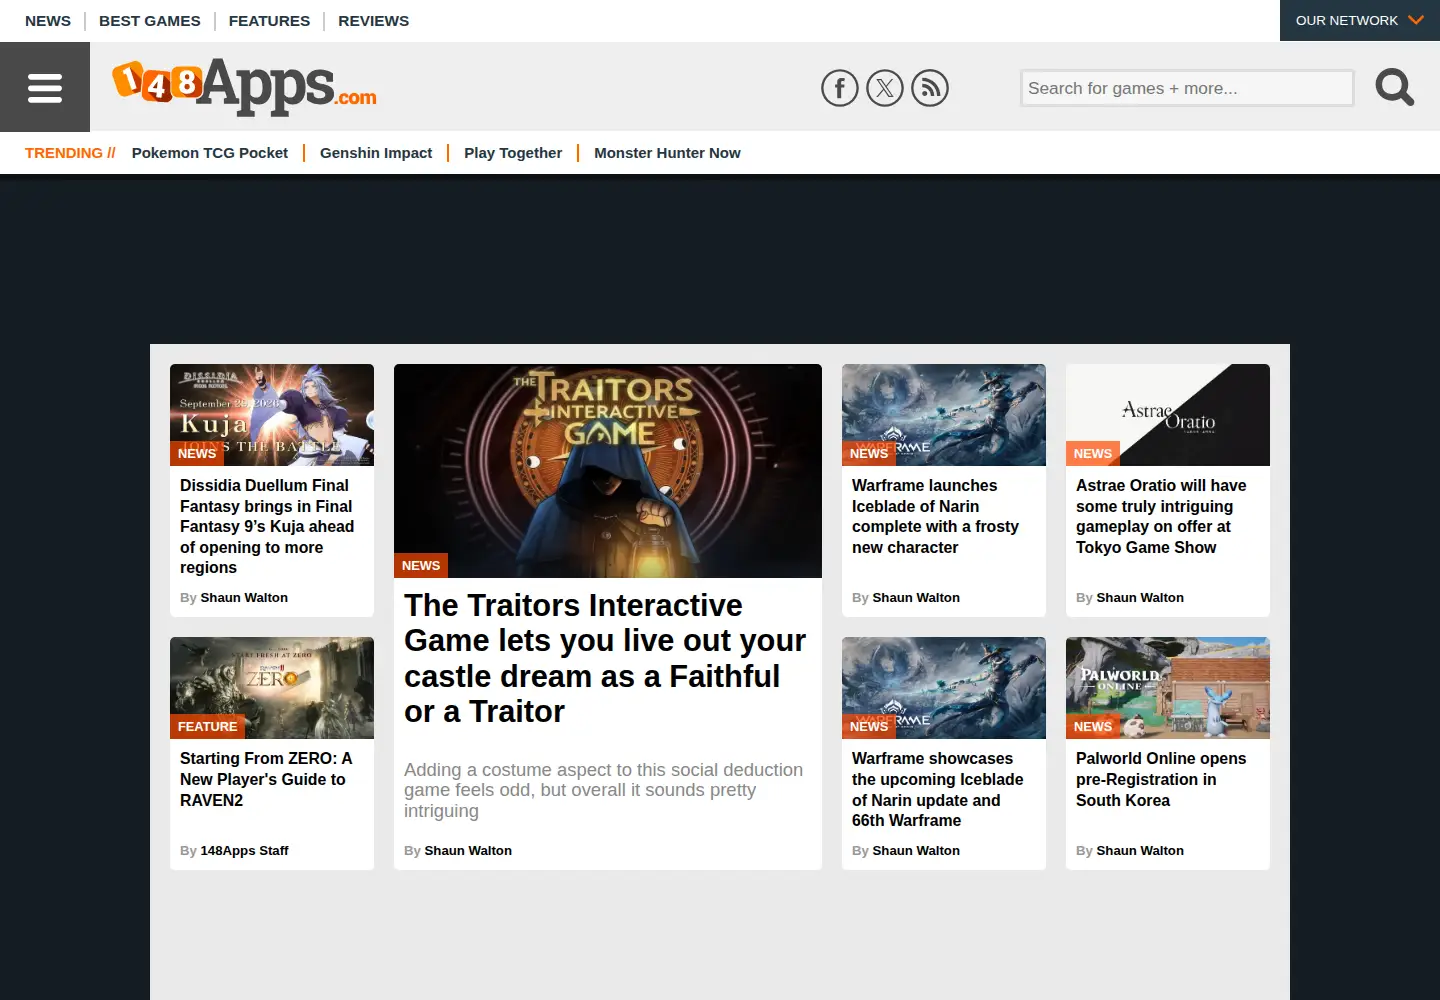Screen dimensions: 1440x1000
Task: Open the Dissidia Kuja article thumbnail
Action: [x=272, y=415]
